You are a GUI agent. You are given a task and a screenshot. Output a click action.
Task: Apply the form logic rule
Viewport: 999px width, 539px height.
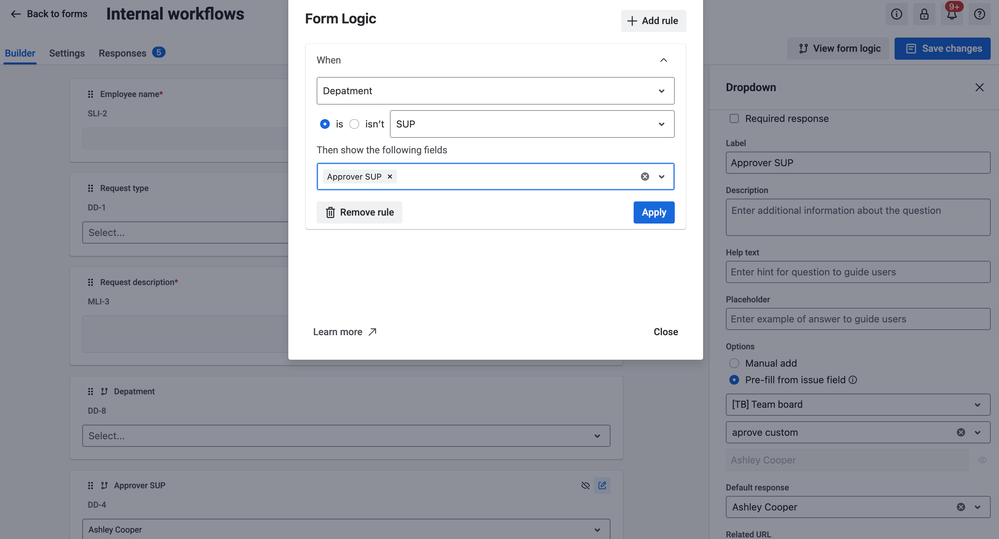(654, 212)
